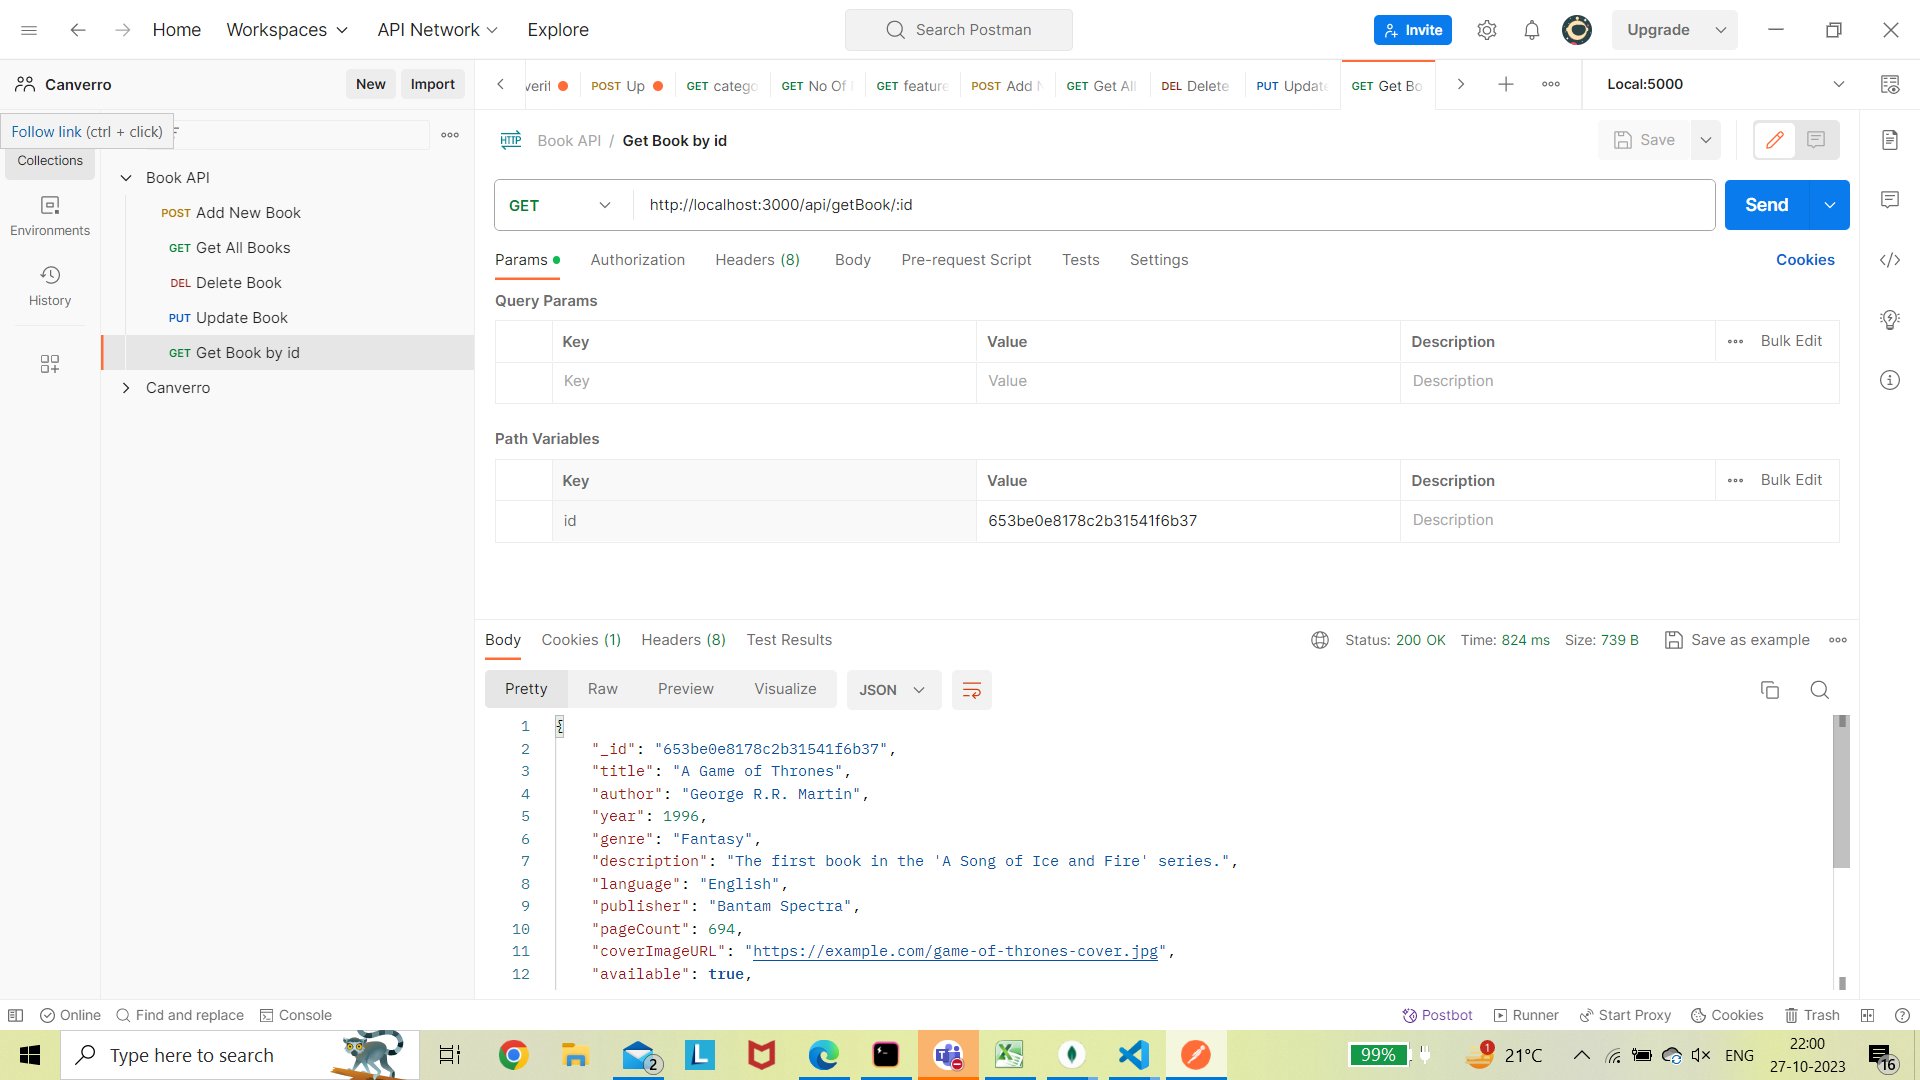Open Postman settings gear icon
The height and width of the screenshot is (1080, 1920).
(1487, 30)
